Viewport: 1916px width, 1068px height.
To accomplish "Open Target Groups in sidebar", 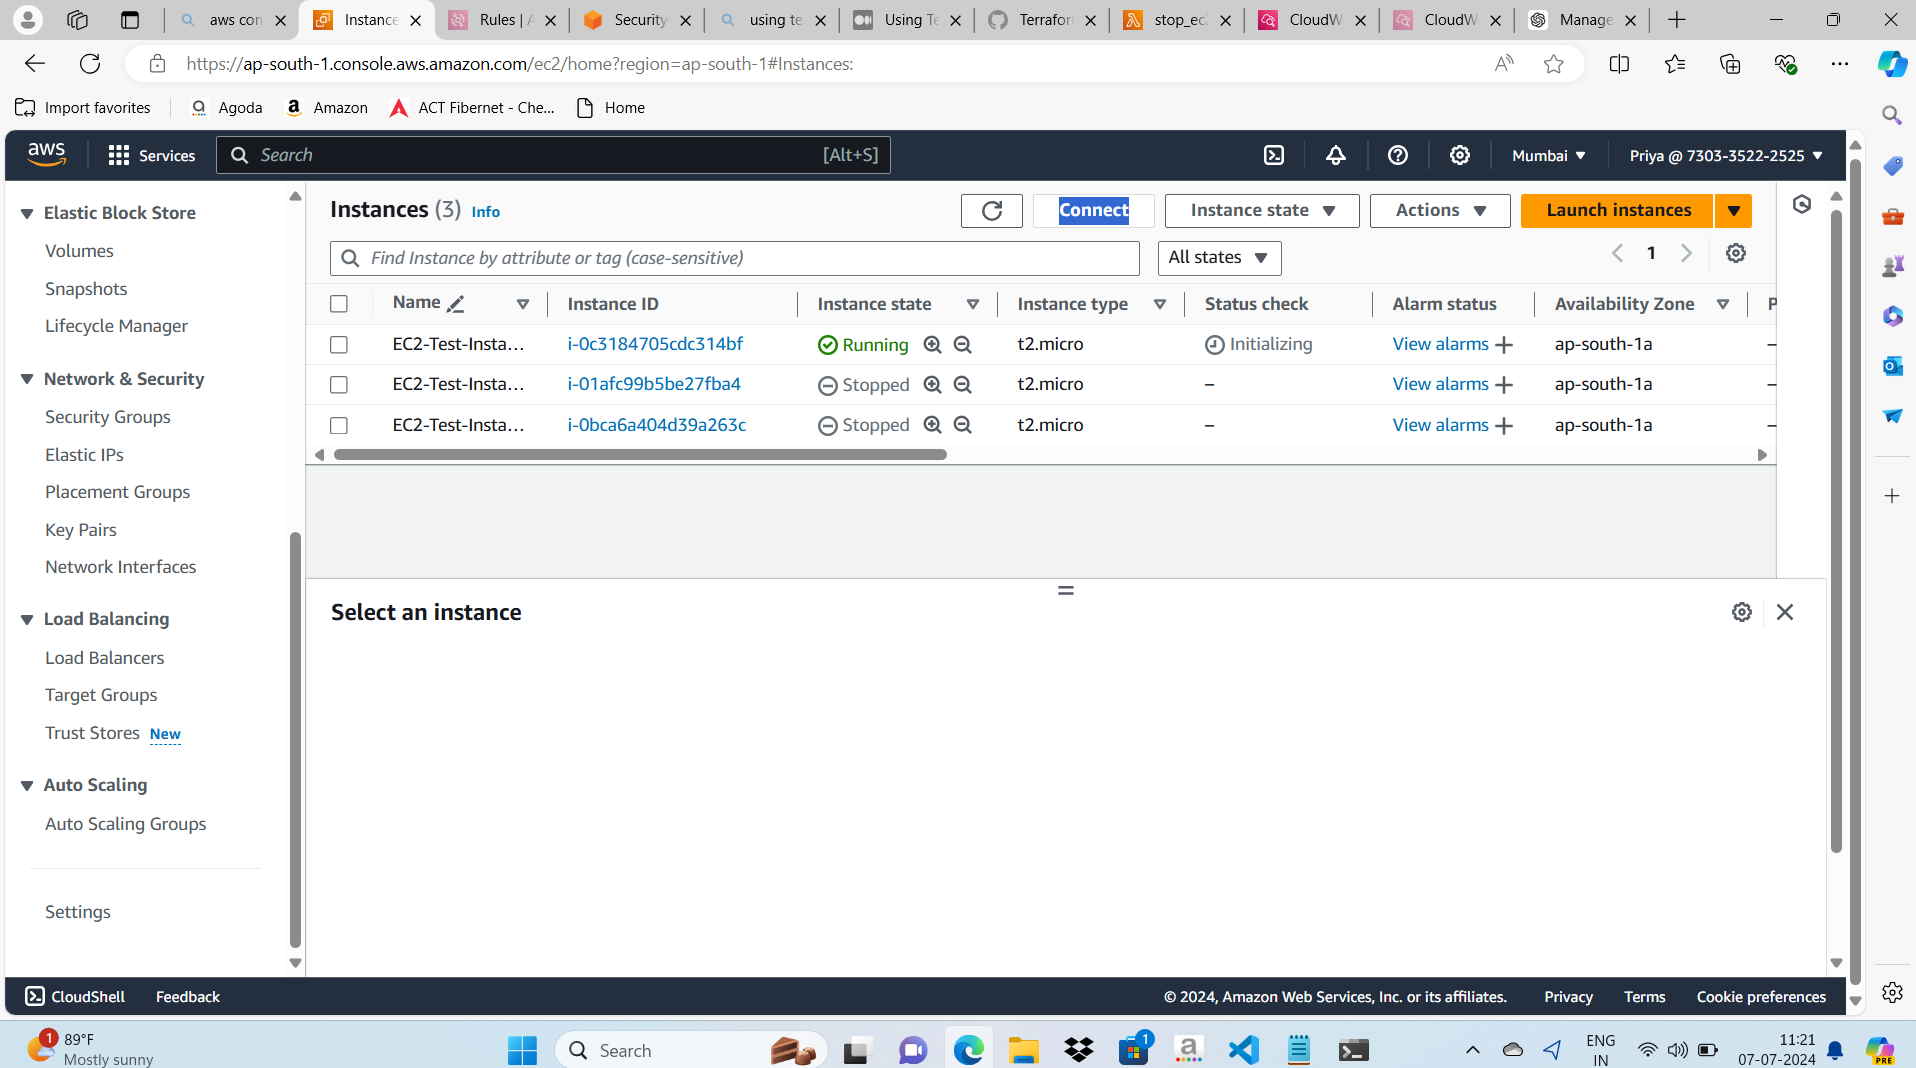I will (x=101, y=695).
